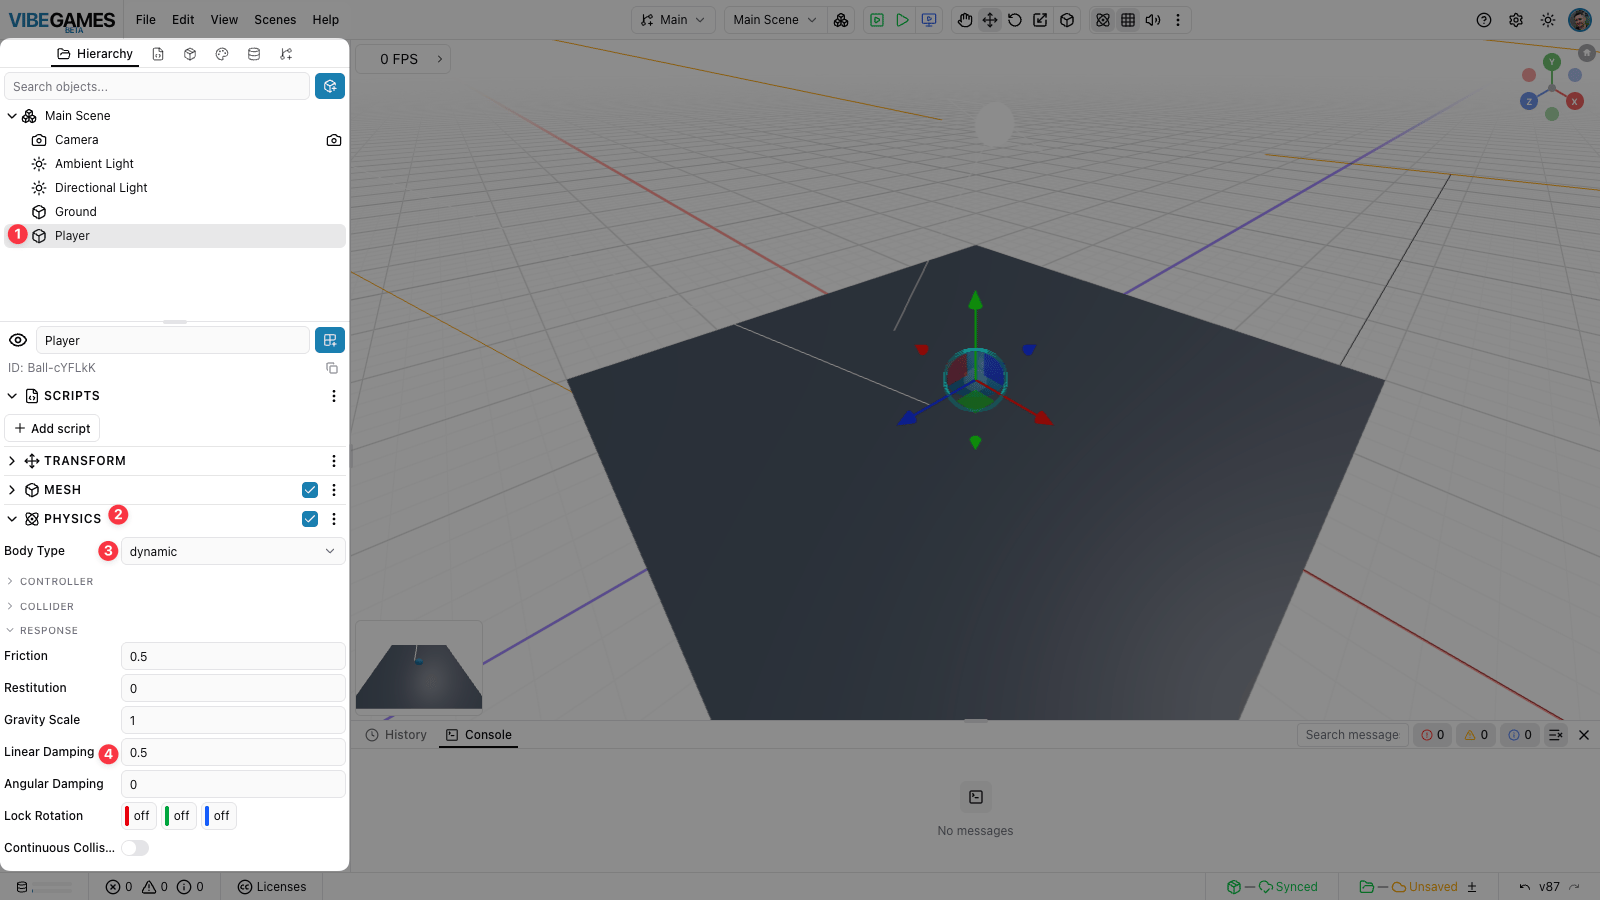Toggle the console error count filter
The image size is (1600, 900).
[1432, 735]
